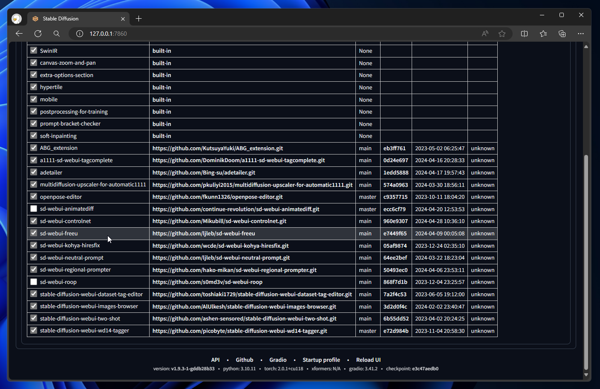
Task: Open the collections icon
Action: 562,34
